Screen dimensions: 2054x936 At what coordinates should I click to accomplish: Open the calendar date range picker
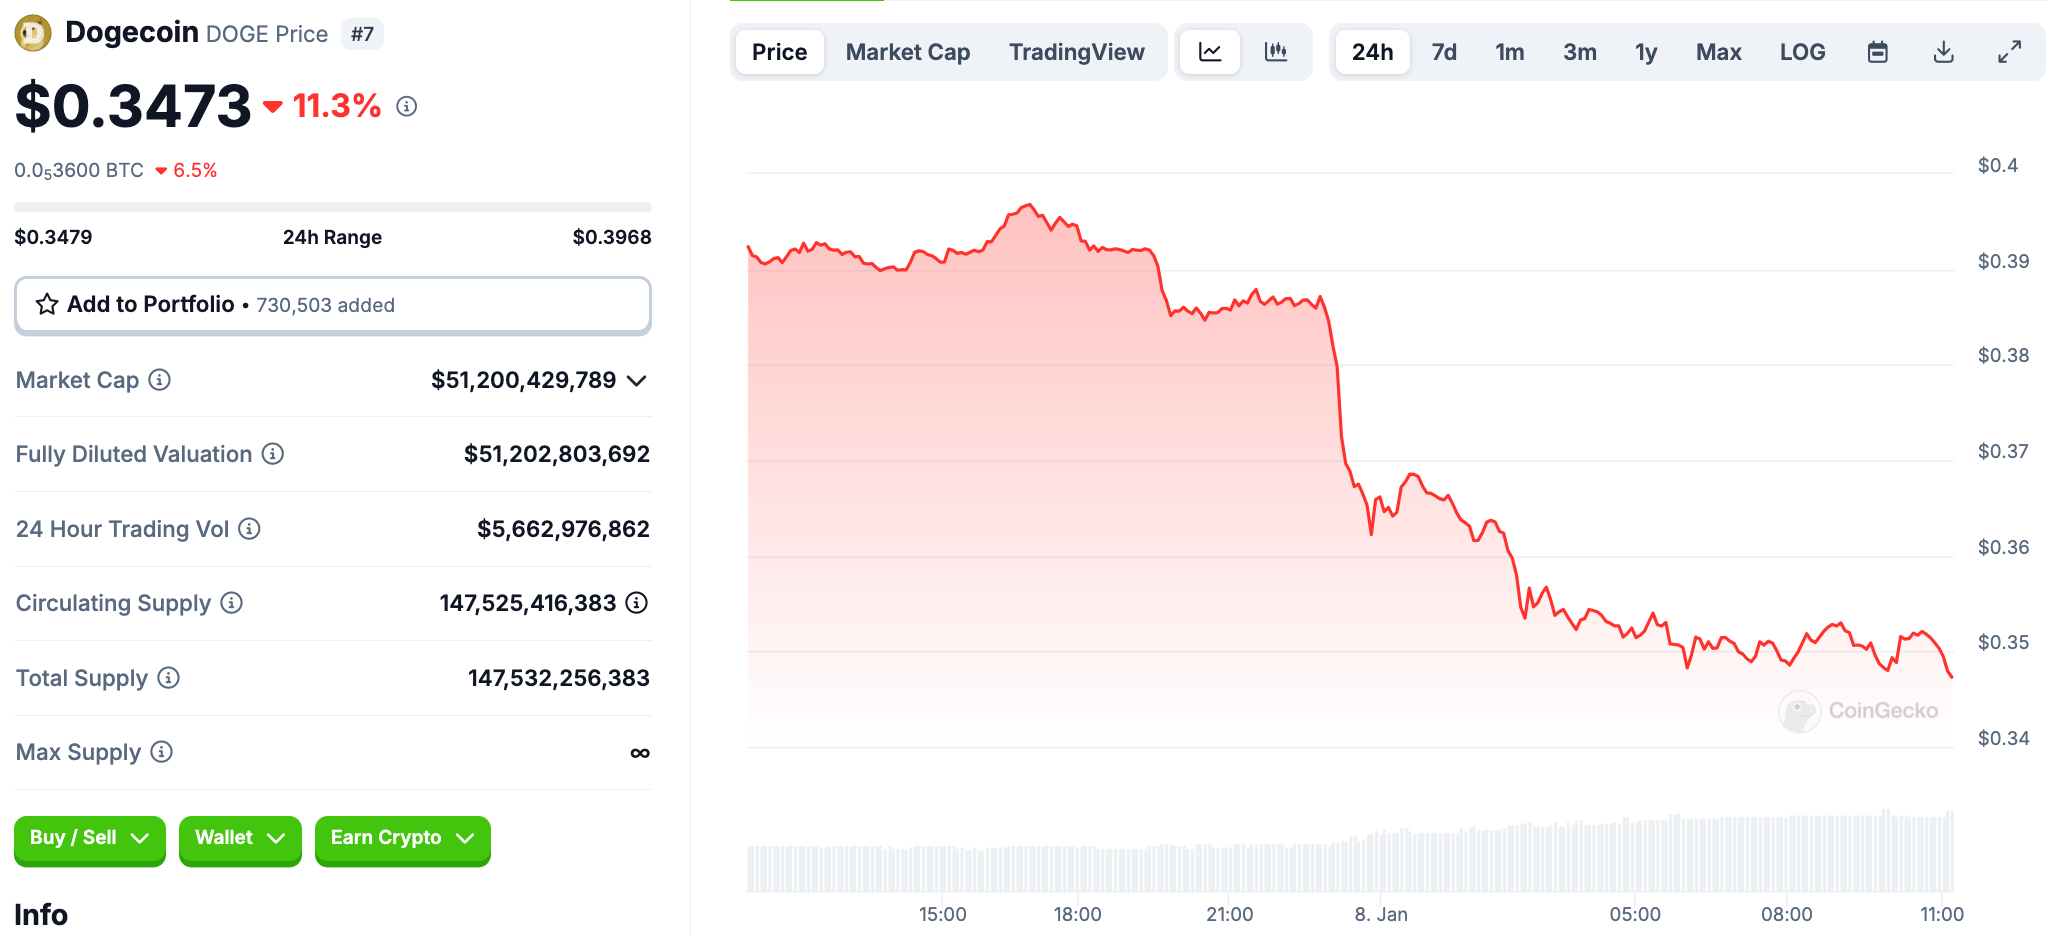click(1878, 52)
